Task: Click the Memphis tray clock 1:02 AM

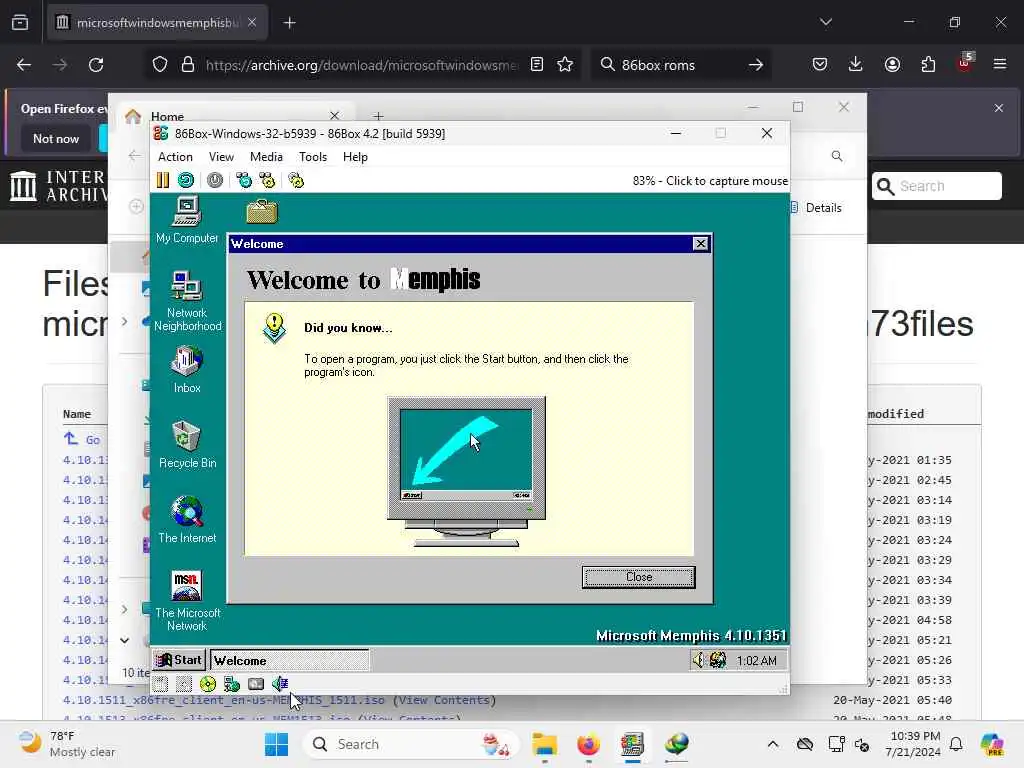Action: point(756,661)
